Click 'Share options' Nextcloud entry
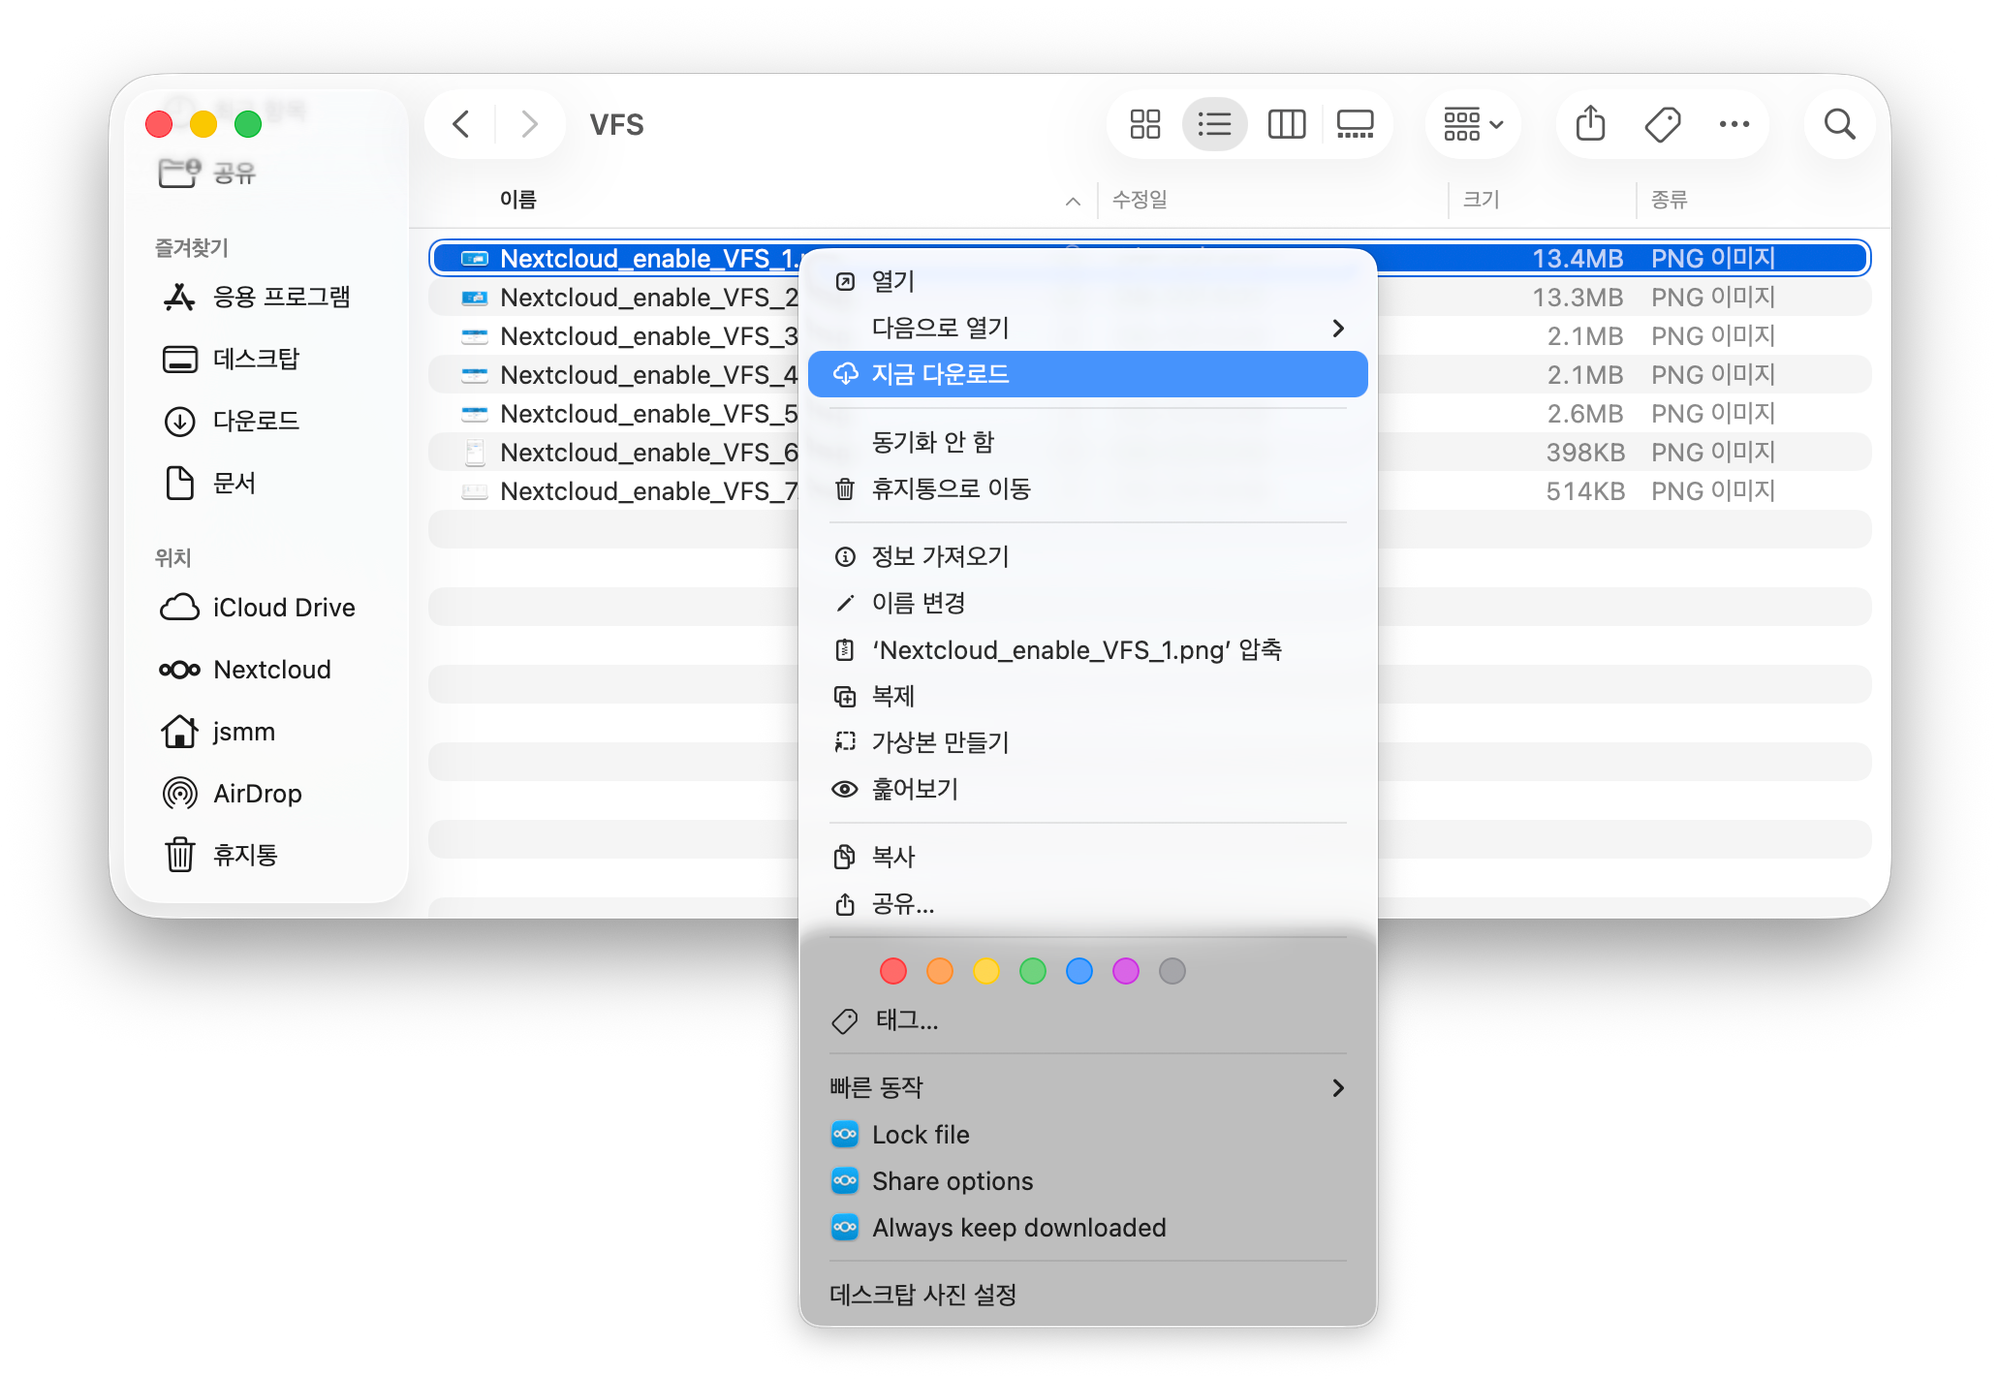The height and width of the screenshot is (1380, 2000). [x=952, y=1182]
